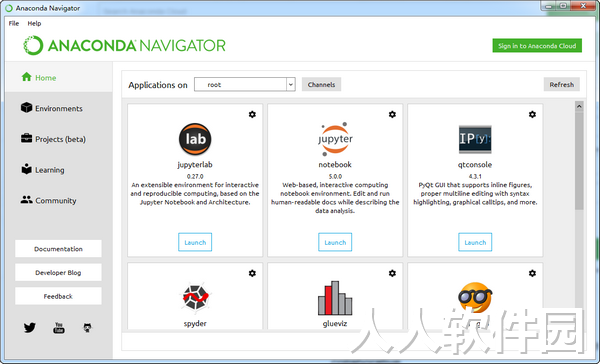The height and width of the screenshot is (364, 600).
Task: Click the Jupyter notebook logo icon
Action: pyautogui.click(x=335, y=139)
